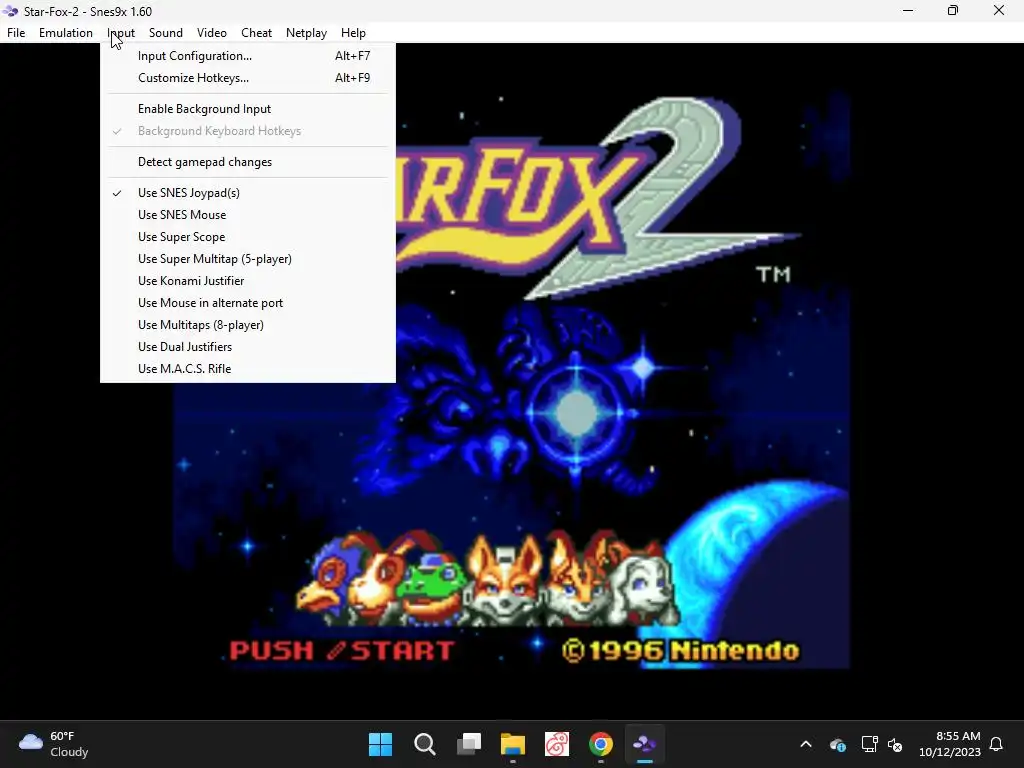1024x768 pixels.
Task: Open the network tray icon
Action: pos(869,744)
